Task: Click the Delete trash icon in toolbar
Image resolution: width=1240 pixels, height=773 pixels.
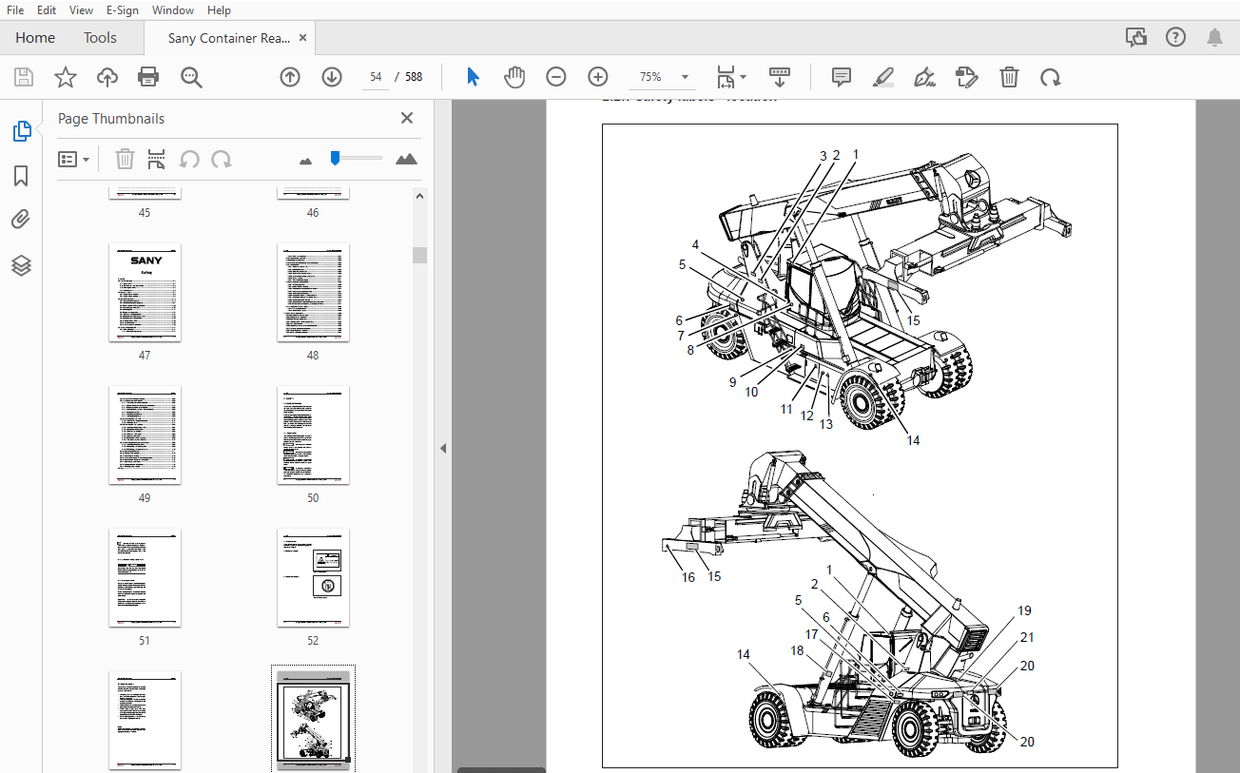Action: [1010, 77]
